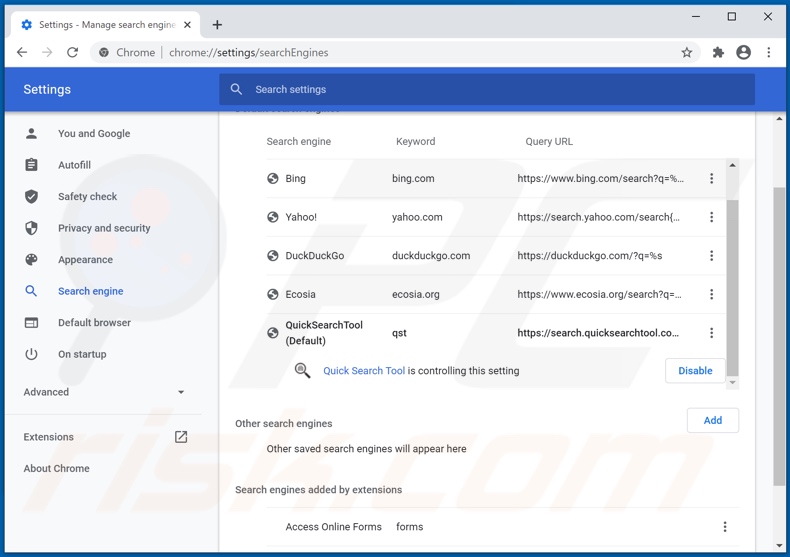Click the globe icon next to Bing

[273, 178]
